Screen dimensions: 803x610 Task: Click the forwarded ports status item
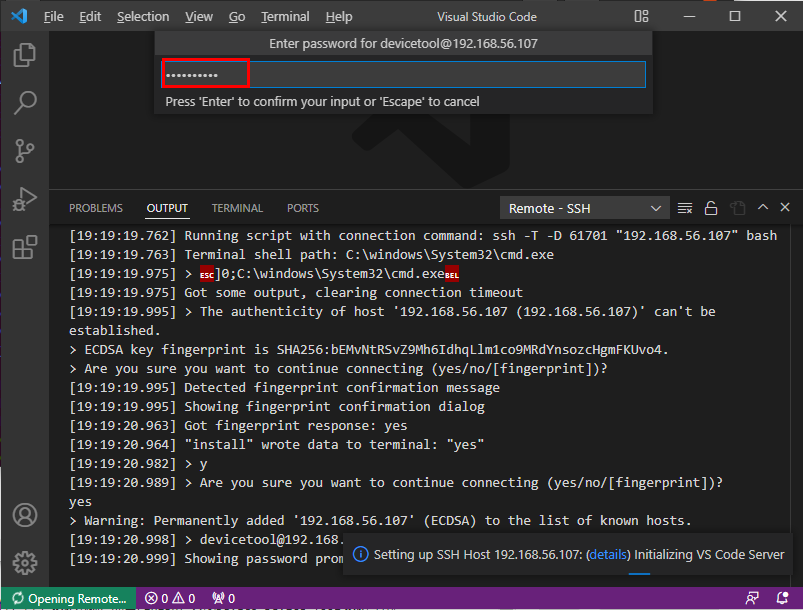coord(223,598)
